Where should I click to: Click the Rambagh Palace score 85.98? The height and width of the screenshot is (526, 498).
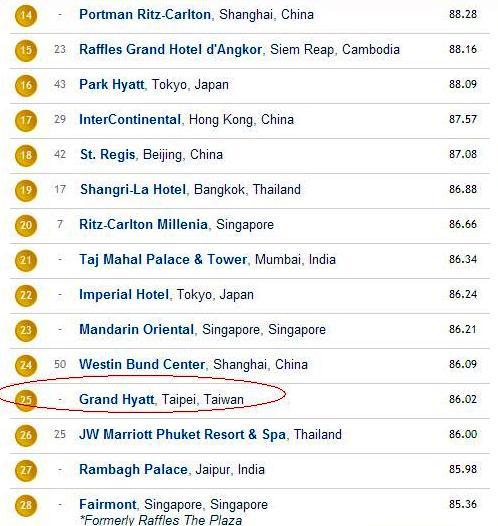463,469
